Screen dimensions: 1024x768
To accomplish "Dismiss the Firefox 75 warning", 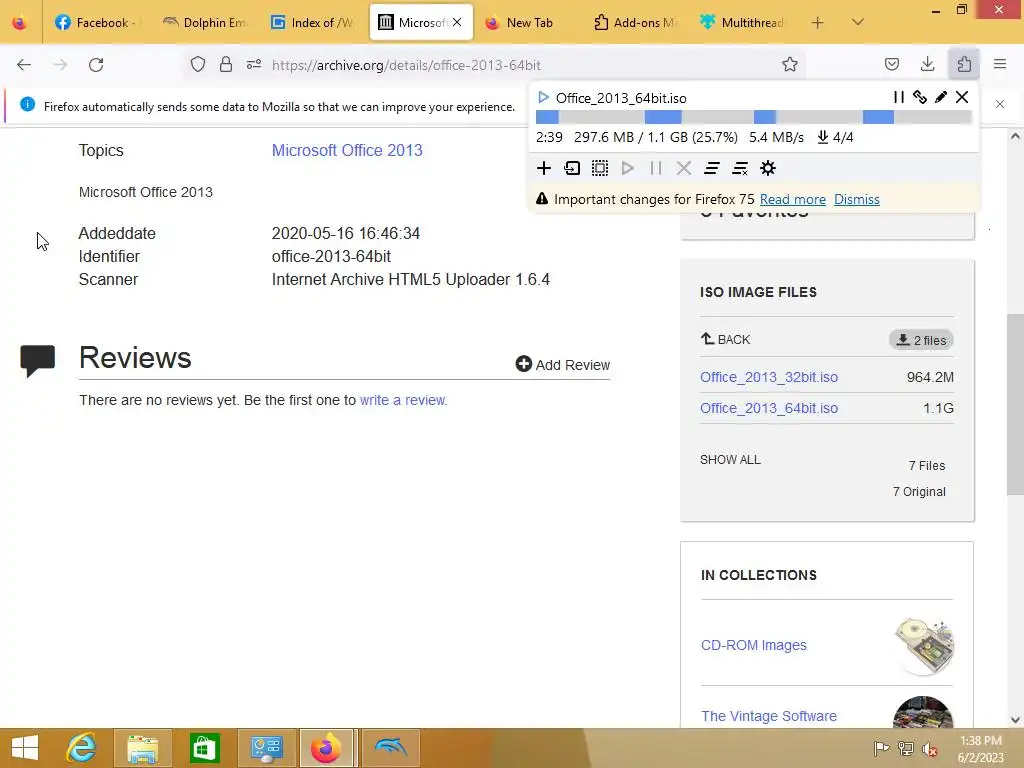I will 856,199.
